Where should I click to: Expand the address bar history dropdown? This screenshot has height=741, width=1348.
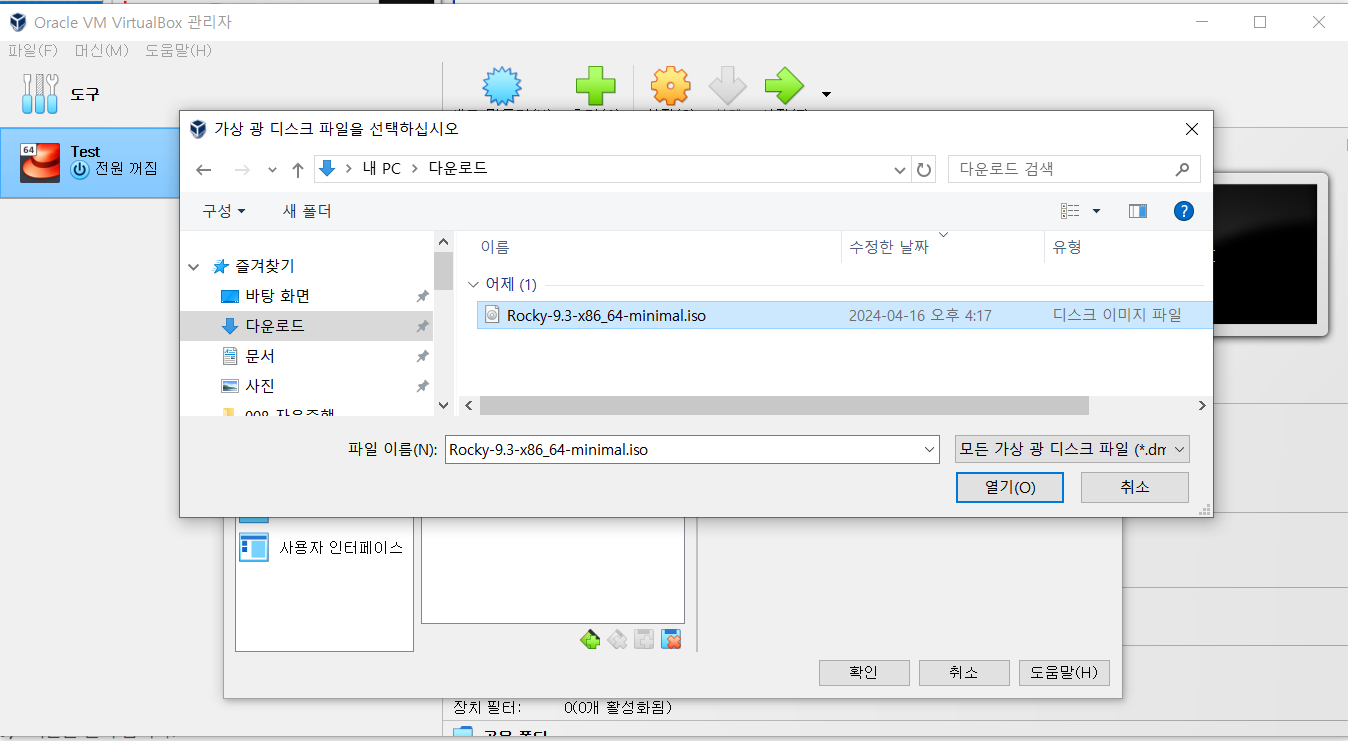(x=900, y=170)
